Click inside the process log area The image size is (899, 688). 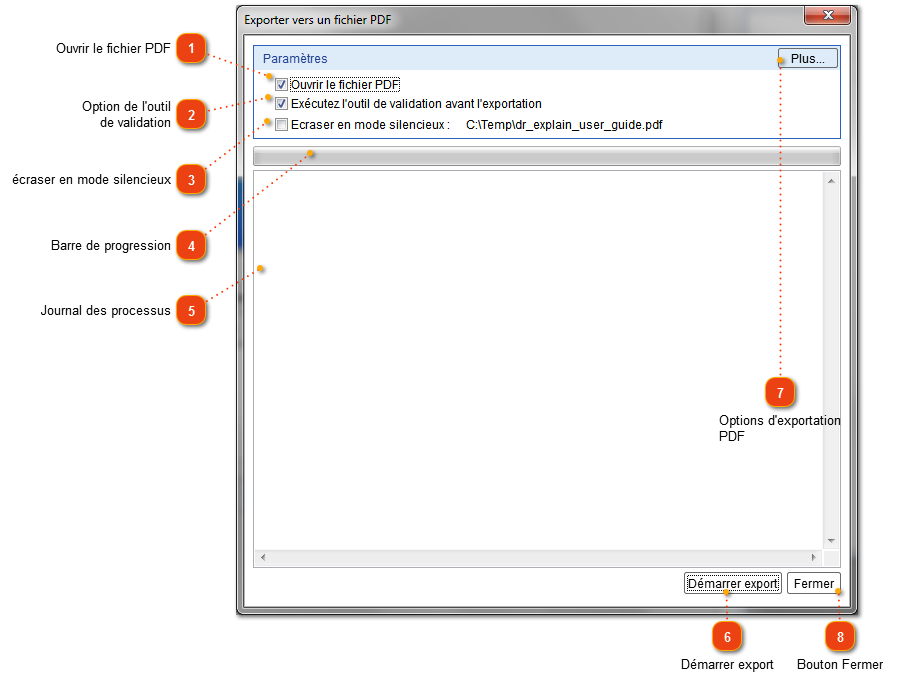538,360
